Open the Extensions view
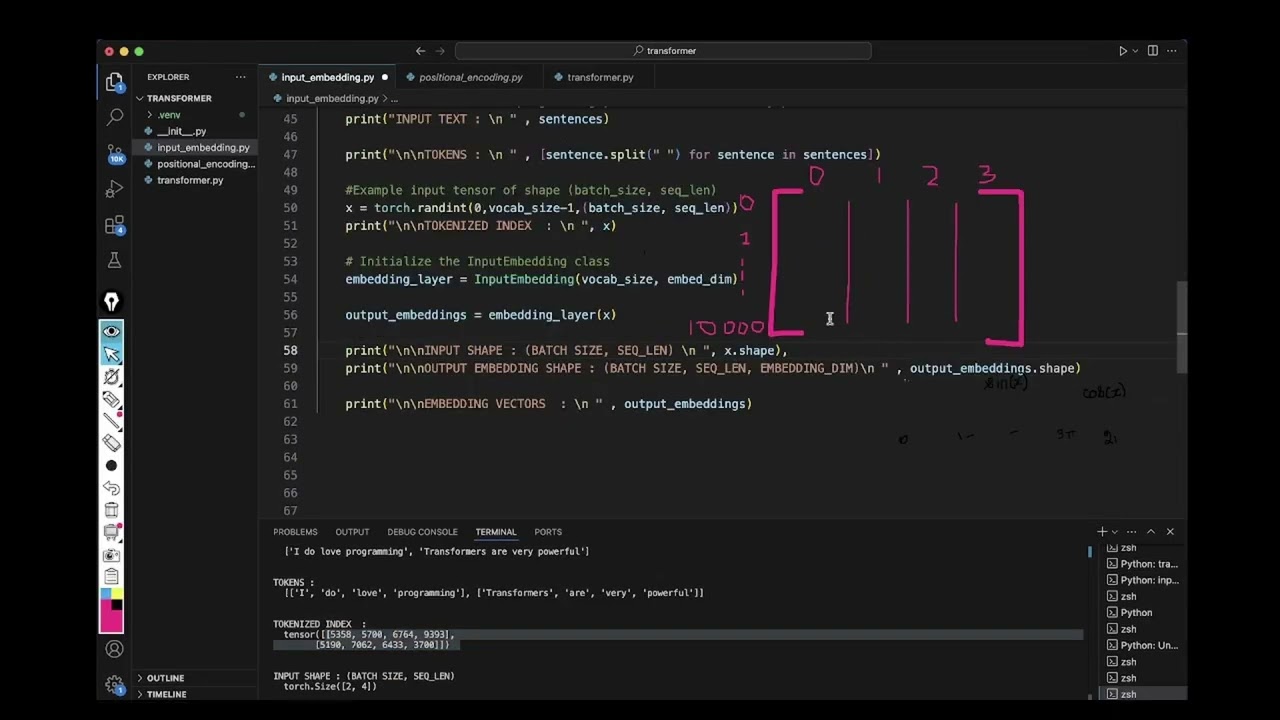 point(115,225)
